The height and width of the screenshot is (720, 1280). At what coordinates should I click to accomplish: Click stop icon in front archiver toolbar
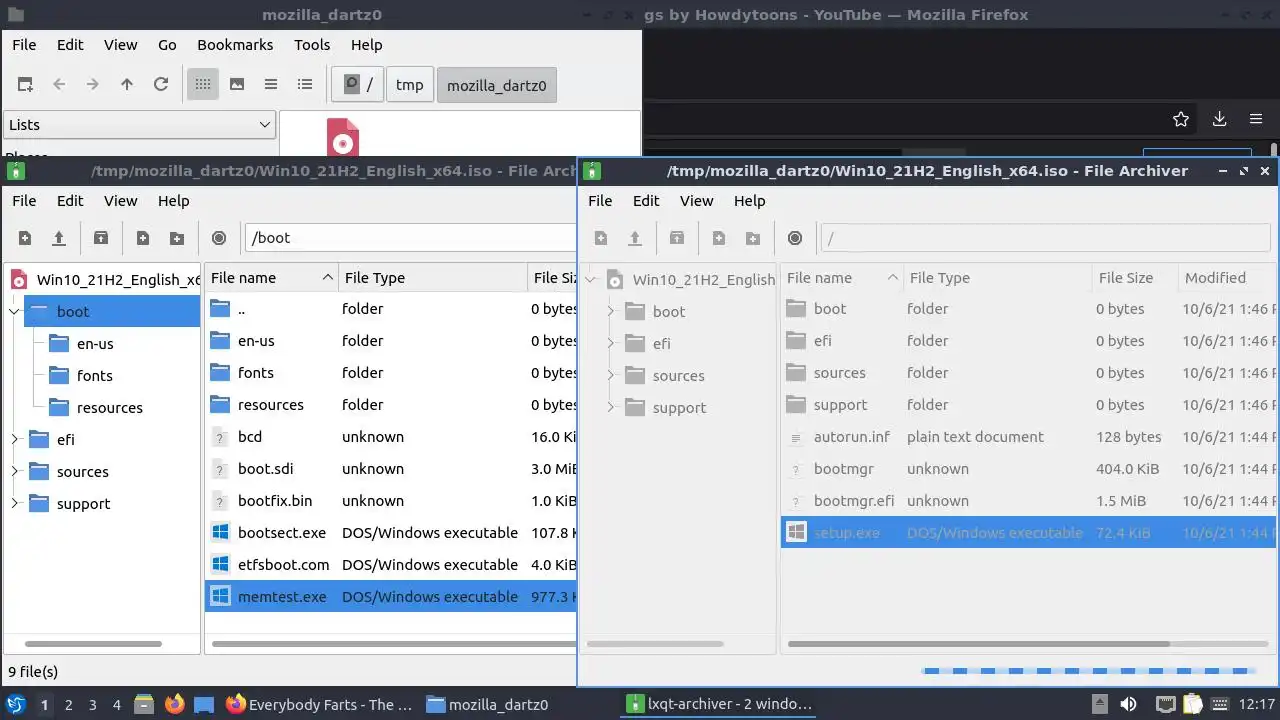795,238
